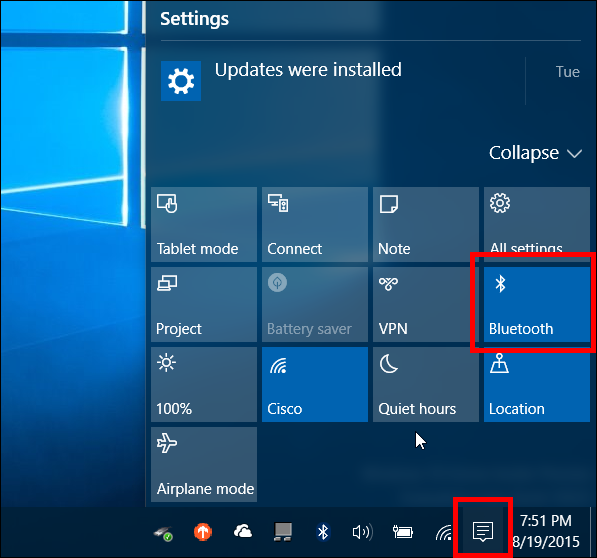Enable the Airplane mode tile
Viewport: 597px width, 558px height.
coord(204,464)
